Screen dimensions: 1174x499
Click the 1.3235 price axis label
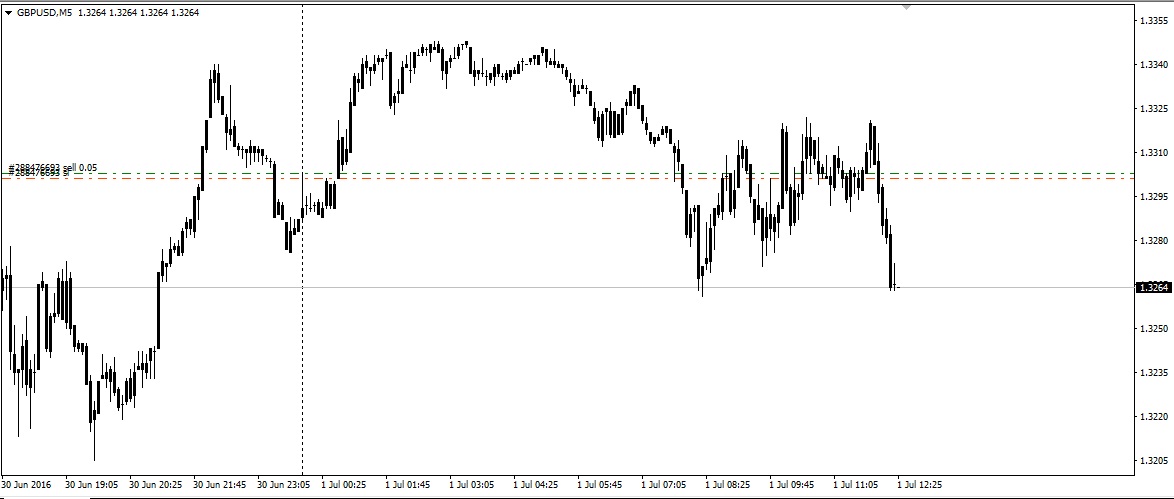tap(1152, 373)
